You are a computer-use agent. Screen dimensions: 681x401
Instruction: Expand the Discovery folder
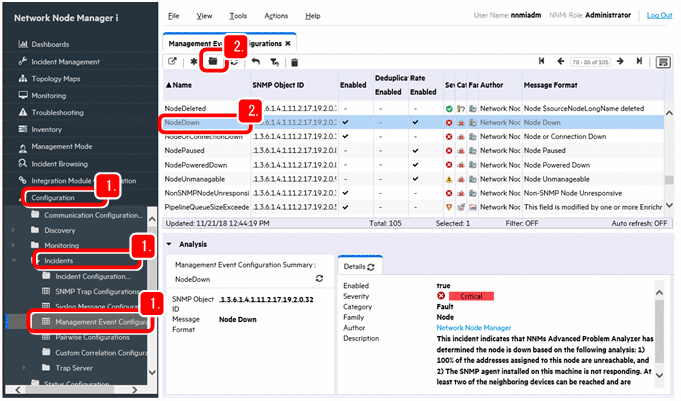pos(14,229)
